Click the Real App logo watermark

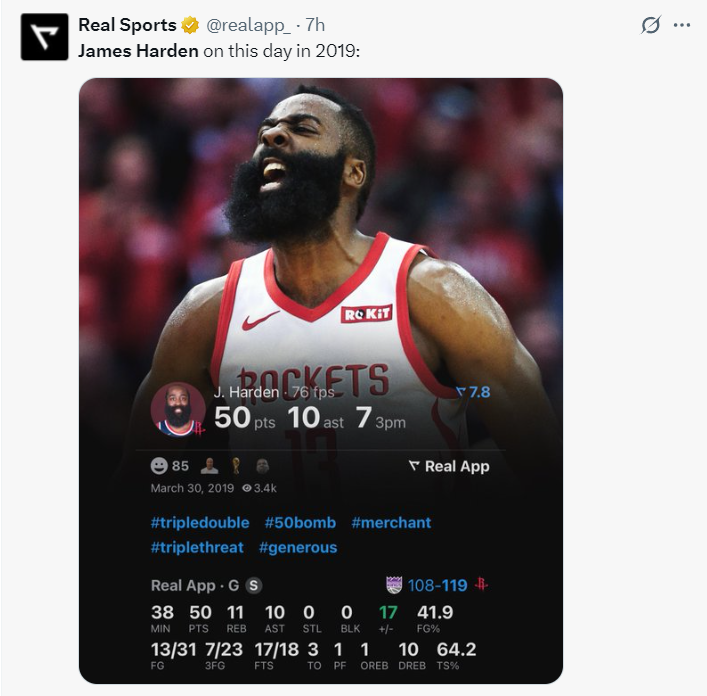coord(449,466)
